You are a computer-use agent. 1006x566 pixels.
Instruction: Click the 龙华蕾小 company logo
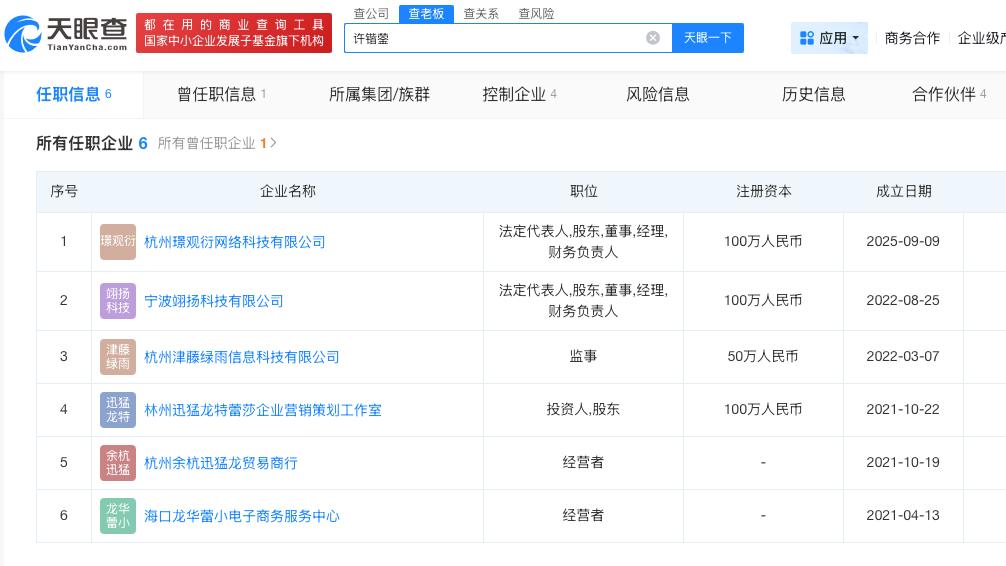[x=118, y=515]
